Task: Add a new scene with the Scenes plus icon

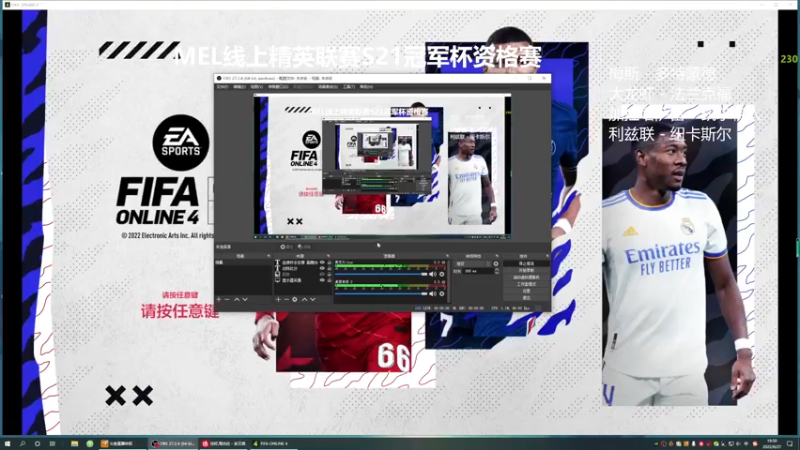Action: [218, 299]
